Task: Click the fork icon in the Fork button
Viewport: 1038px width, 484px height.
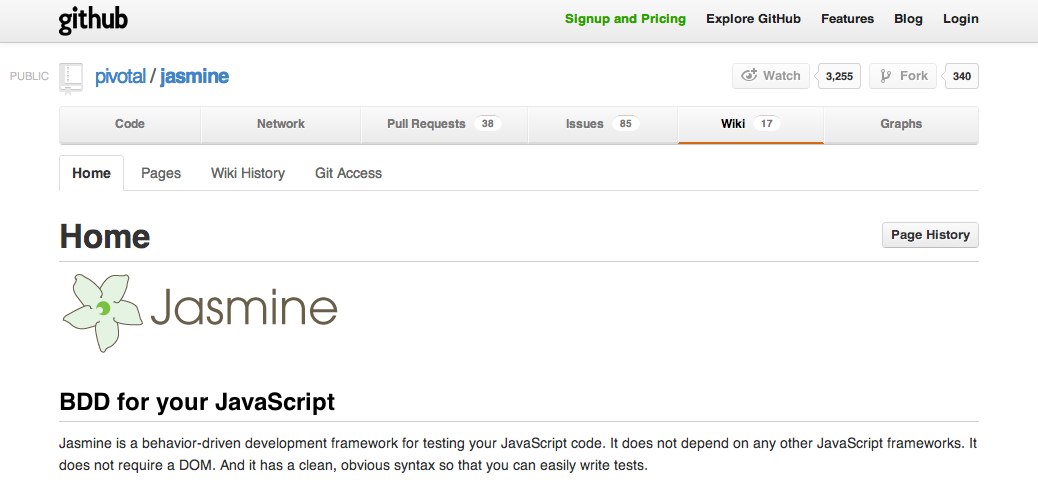Action: coord(885,76)
